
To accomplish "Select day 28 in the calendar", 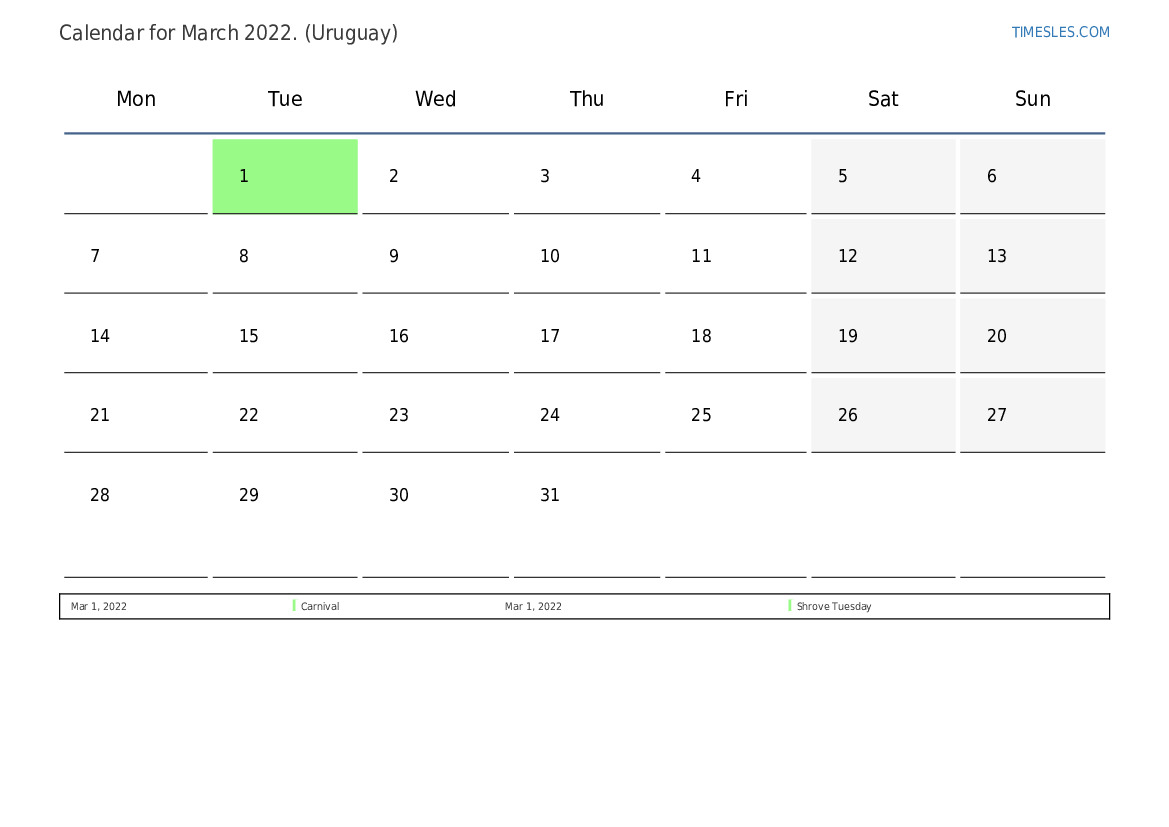I will tap(136, 518).
